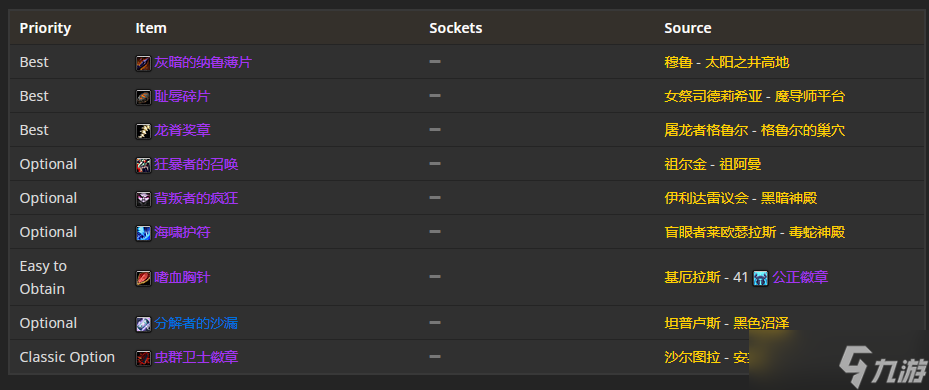Click the icon beside 耻辱碎片
Image resolution: width=929 pixels, height=390 pixels.
[143, 97]
